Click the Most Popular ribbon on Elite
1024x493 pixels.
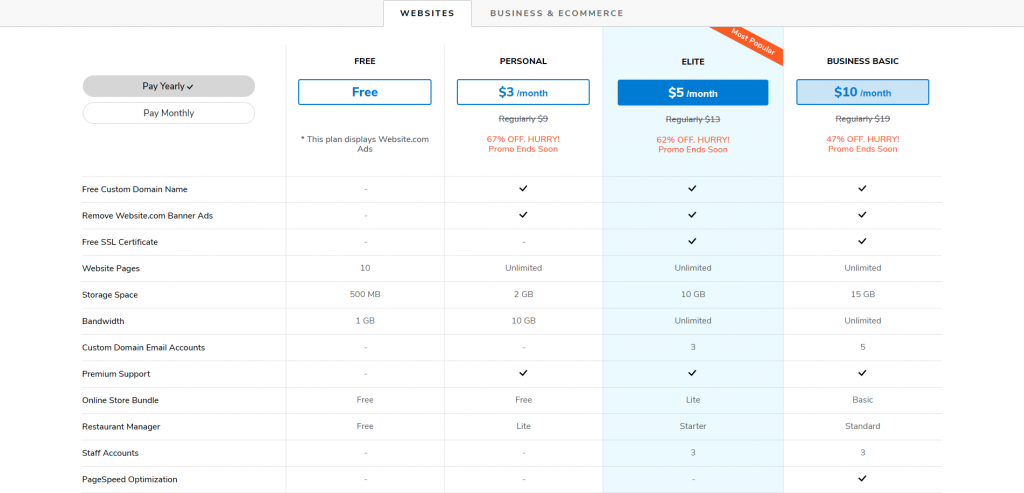click(x=750, y=44)
